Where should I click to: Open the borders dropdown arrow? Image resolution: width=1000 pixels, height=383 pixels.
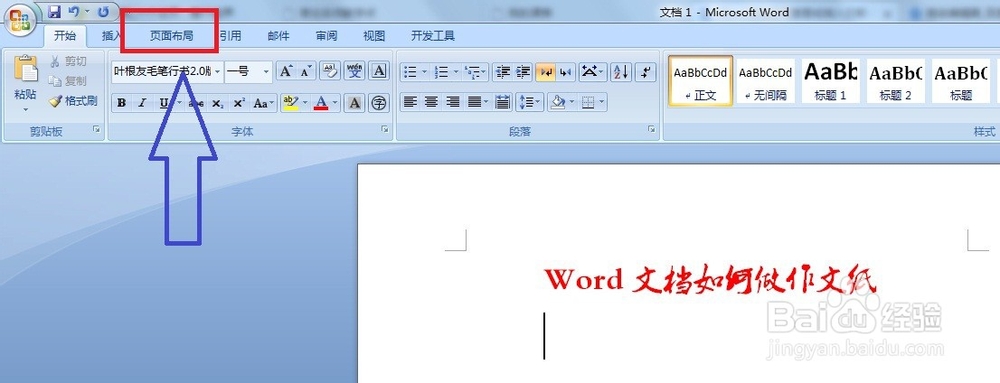[602, 102]
